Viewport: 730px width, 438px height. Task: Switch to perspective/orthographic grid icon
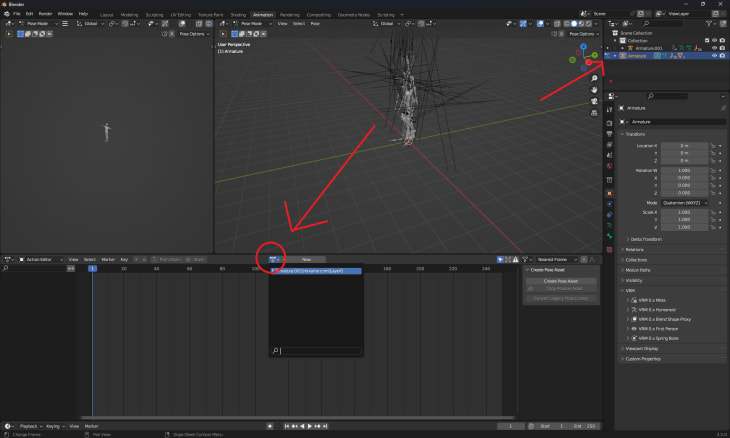[x=594, y=111]
